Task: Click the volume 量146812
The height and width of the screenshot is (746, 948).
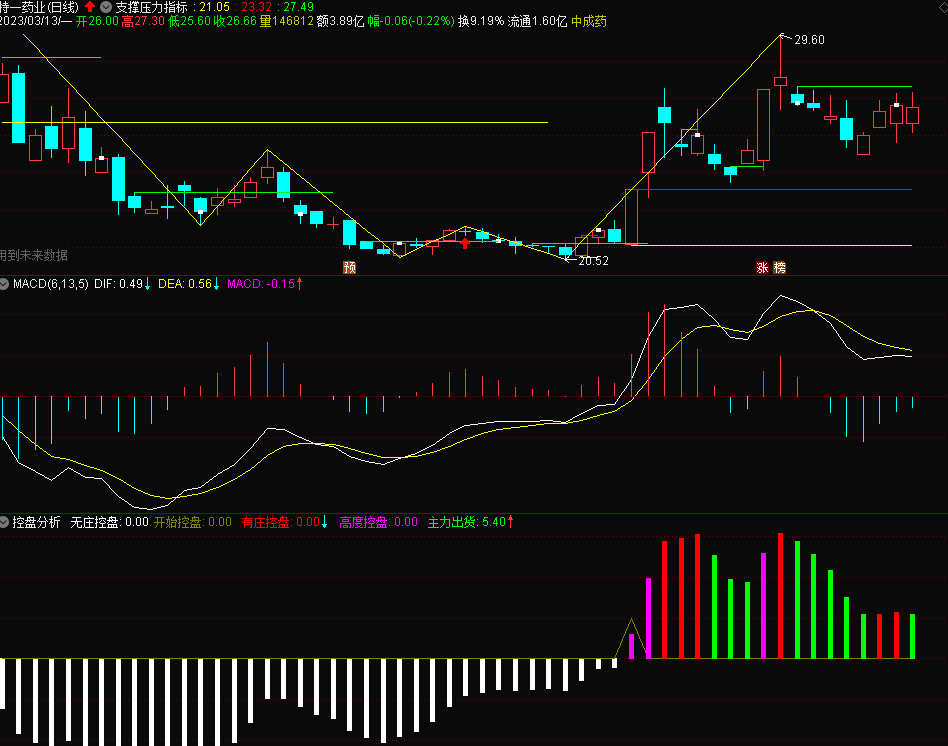Action: pos(287,21)
